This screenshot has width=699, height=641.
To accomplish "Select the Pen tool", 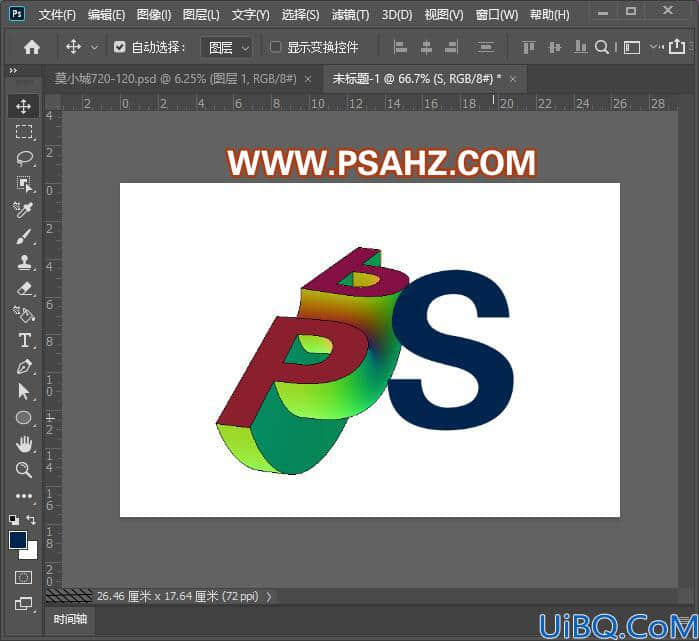I will (23, 366).
